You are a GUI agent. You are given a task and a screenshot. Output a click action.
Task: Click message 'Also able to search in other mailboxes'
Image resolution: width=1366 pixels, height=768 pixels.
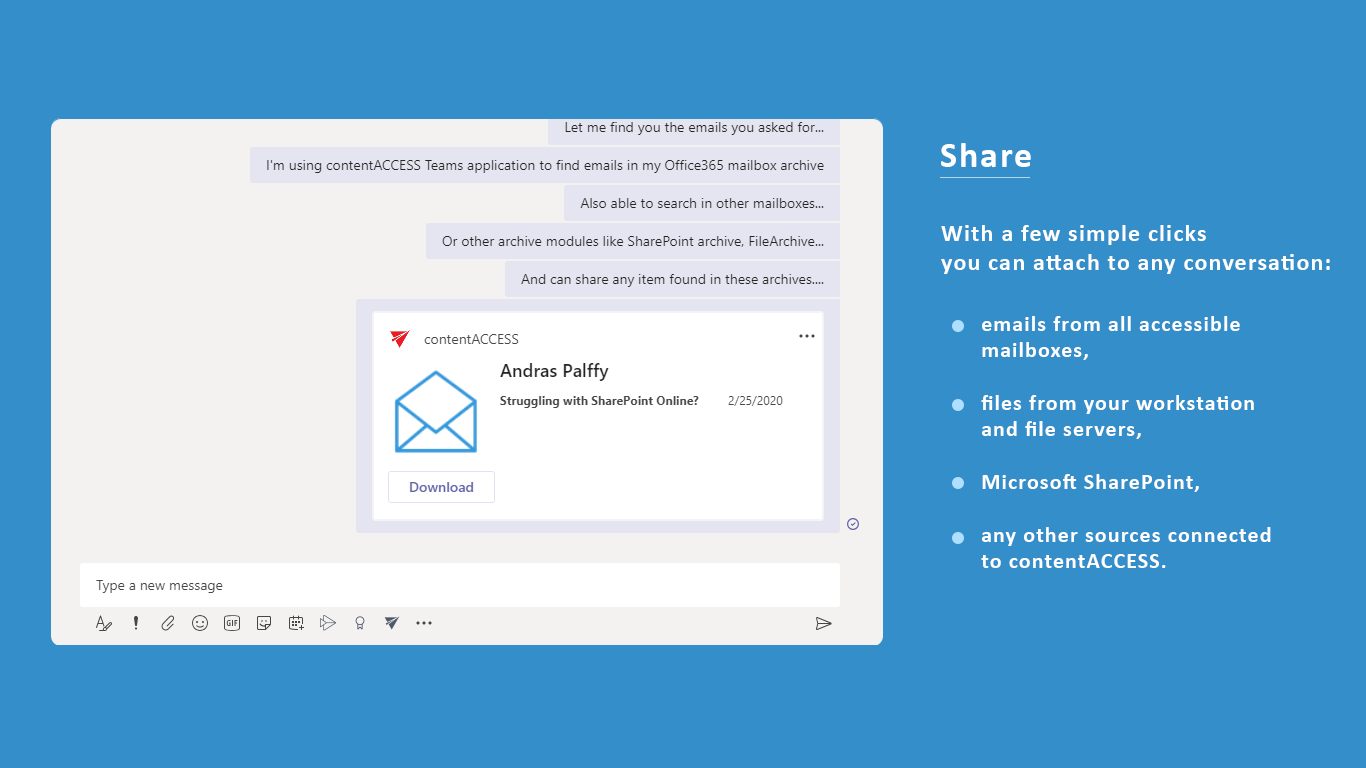tap(702, 203)
